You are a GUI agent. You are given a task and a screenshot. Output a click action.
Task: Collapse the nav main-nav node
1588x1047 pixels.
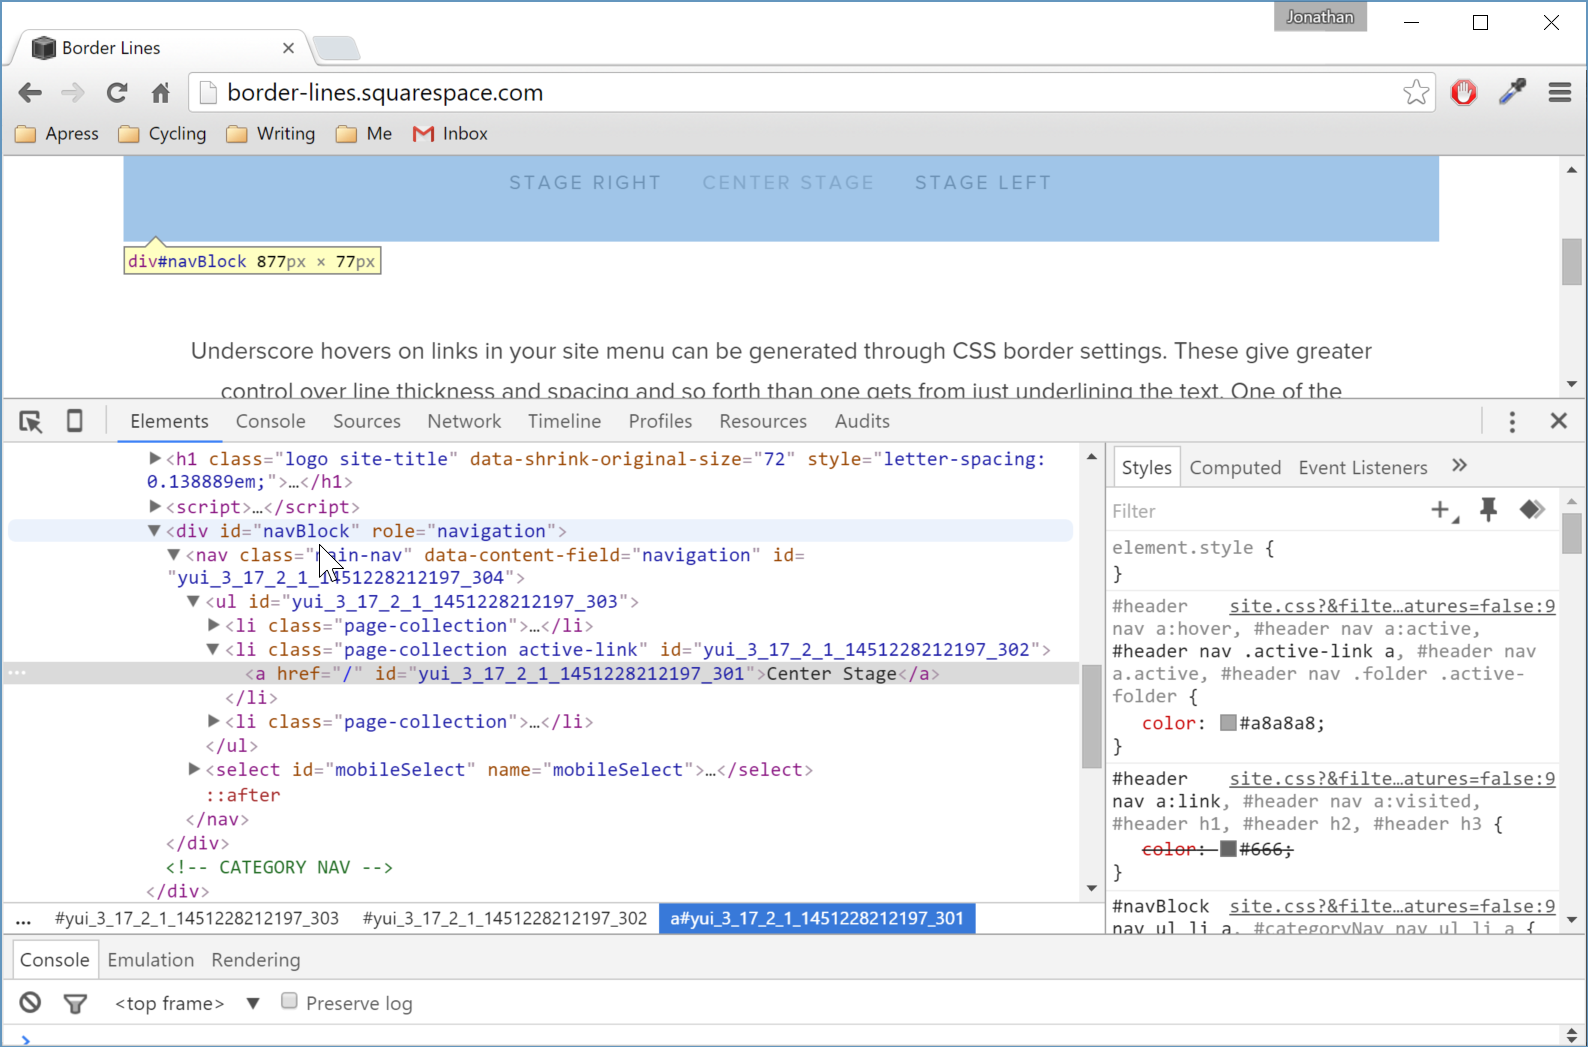(174, 554)
